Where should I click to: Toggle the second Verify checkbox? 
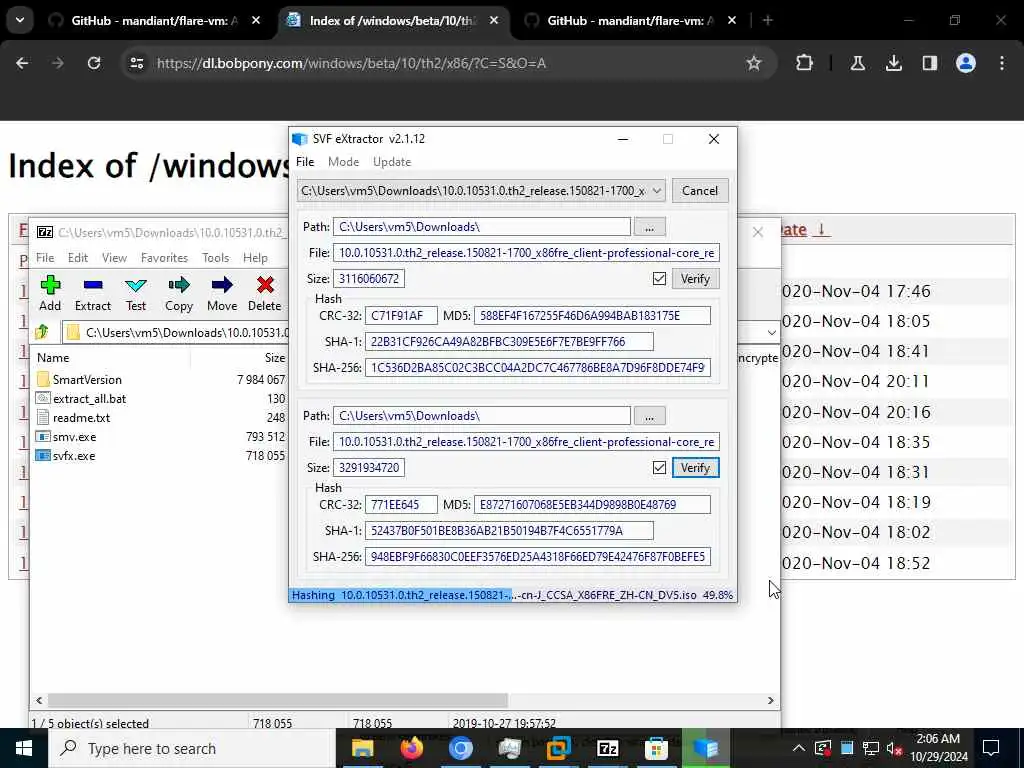click(x=659, y=468)
